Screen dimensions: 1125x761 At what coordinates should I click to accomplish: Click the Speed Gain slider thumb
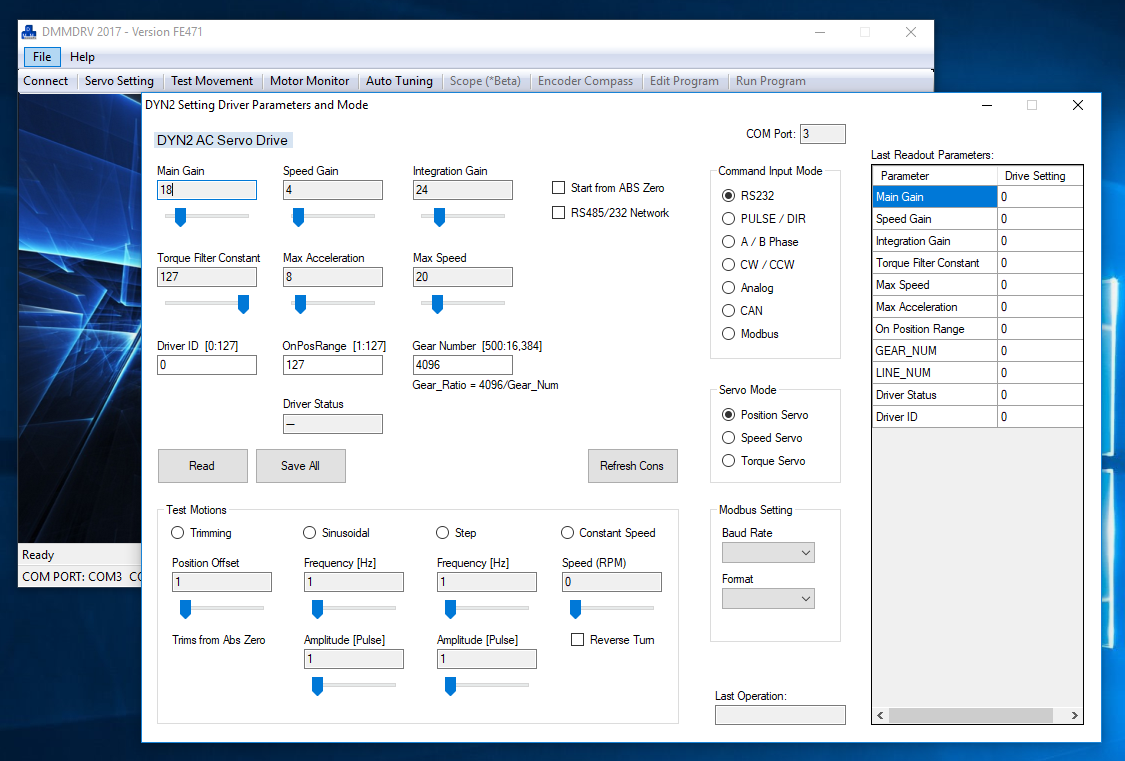298,217
